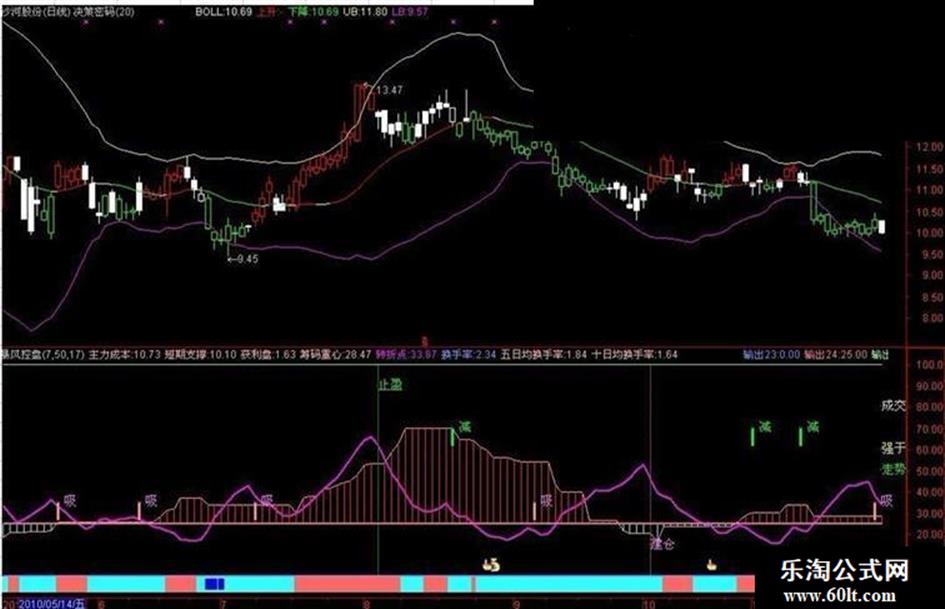Click the hand icon after month 10
Screen dimensions: 945x609
point(712,565)
